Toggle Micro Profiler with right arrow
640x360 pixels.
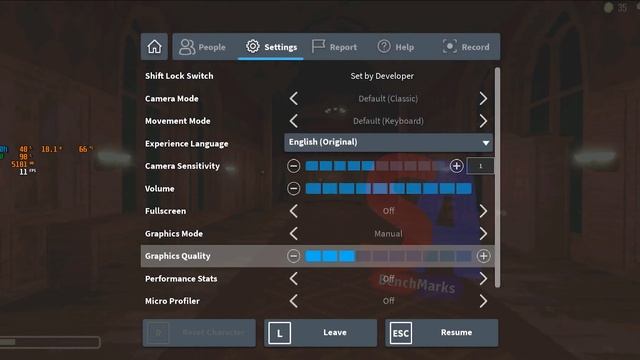pyautogui.click(x=483, y=301)
